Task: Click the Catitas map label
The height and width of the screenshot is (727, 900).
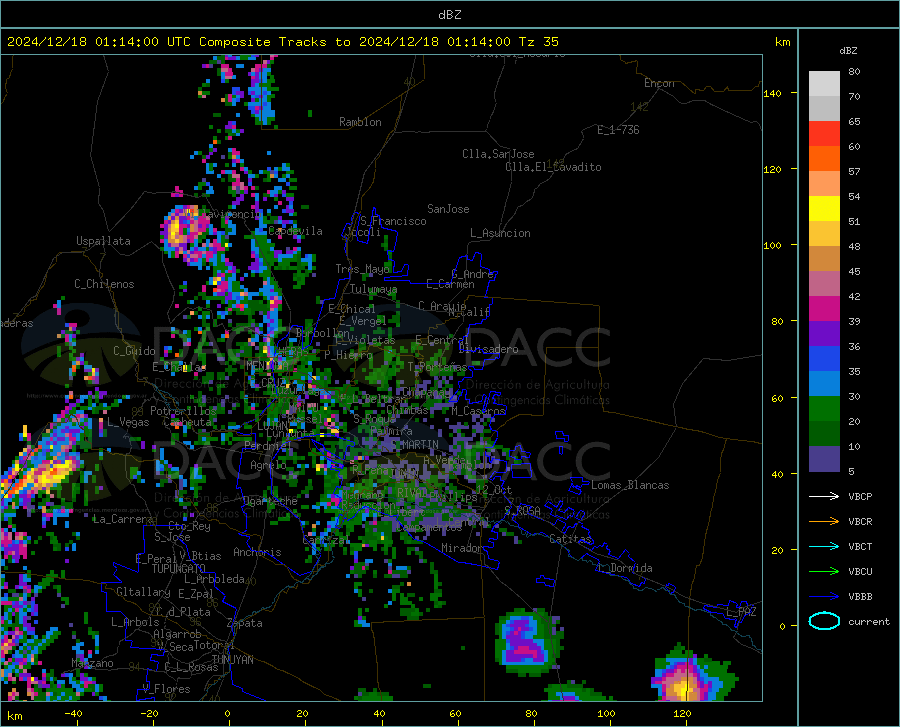Action: 571,539
